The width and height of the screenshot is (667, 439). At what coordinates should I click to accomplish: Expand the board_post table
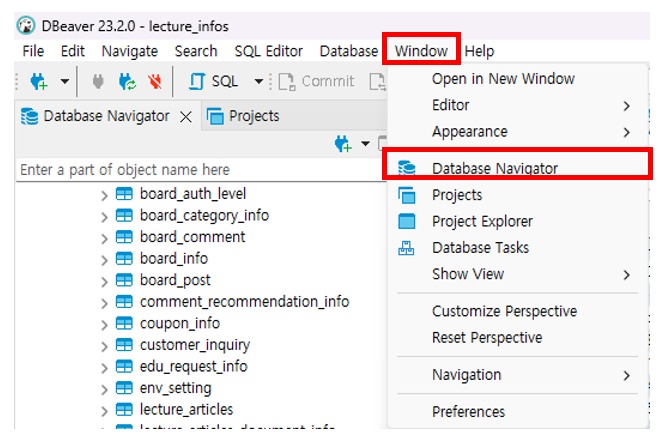click(104, 282)
